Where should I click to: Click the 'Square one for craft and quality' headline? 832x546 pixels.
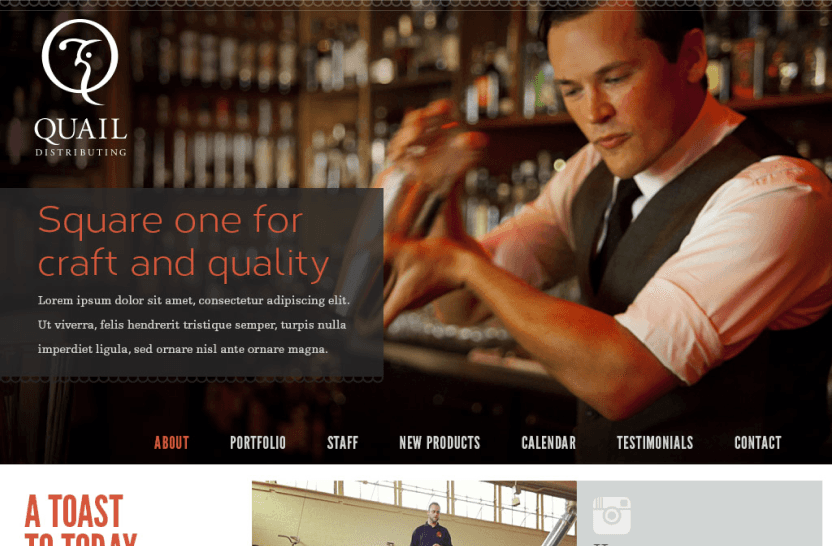tap(183, 241)
